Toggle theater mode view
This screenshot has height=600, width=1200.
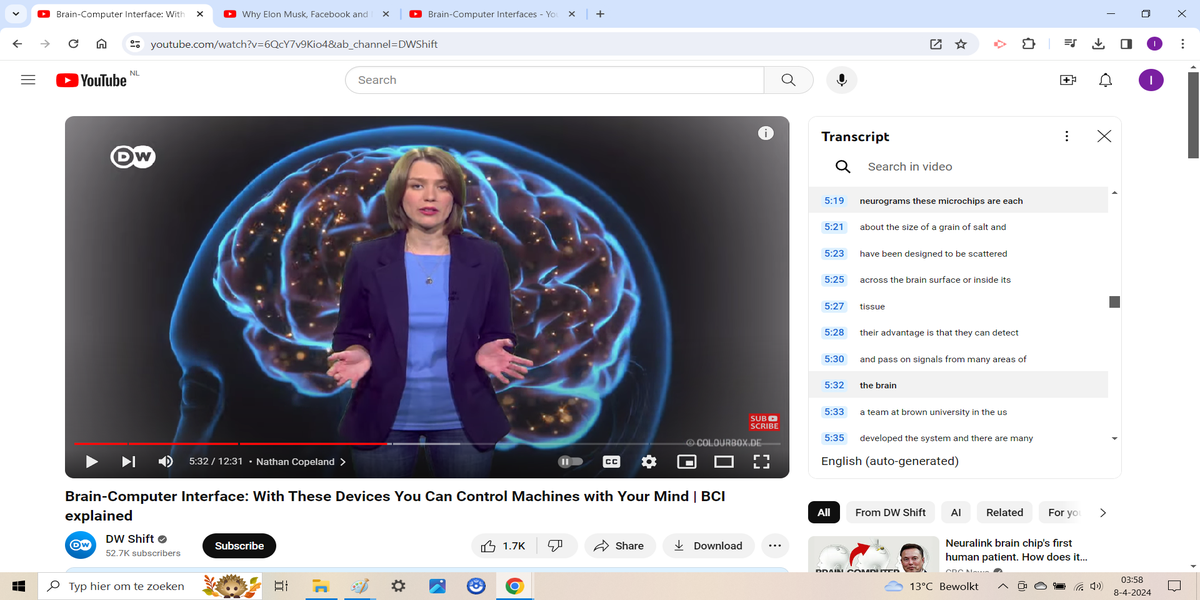pyautogui.click(x=724, y=462)
